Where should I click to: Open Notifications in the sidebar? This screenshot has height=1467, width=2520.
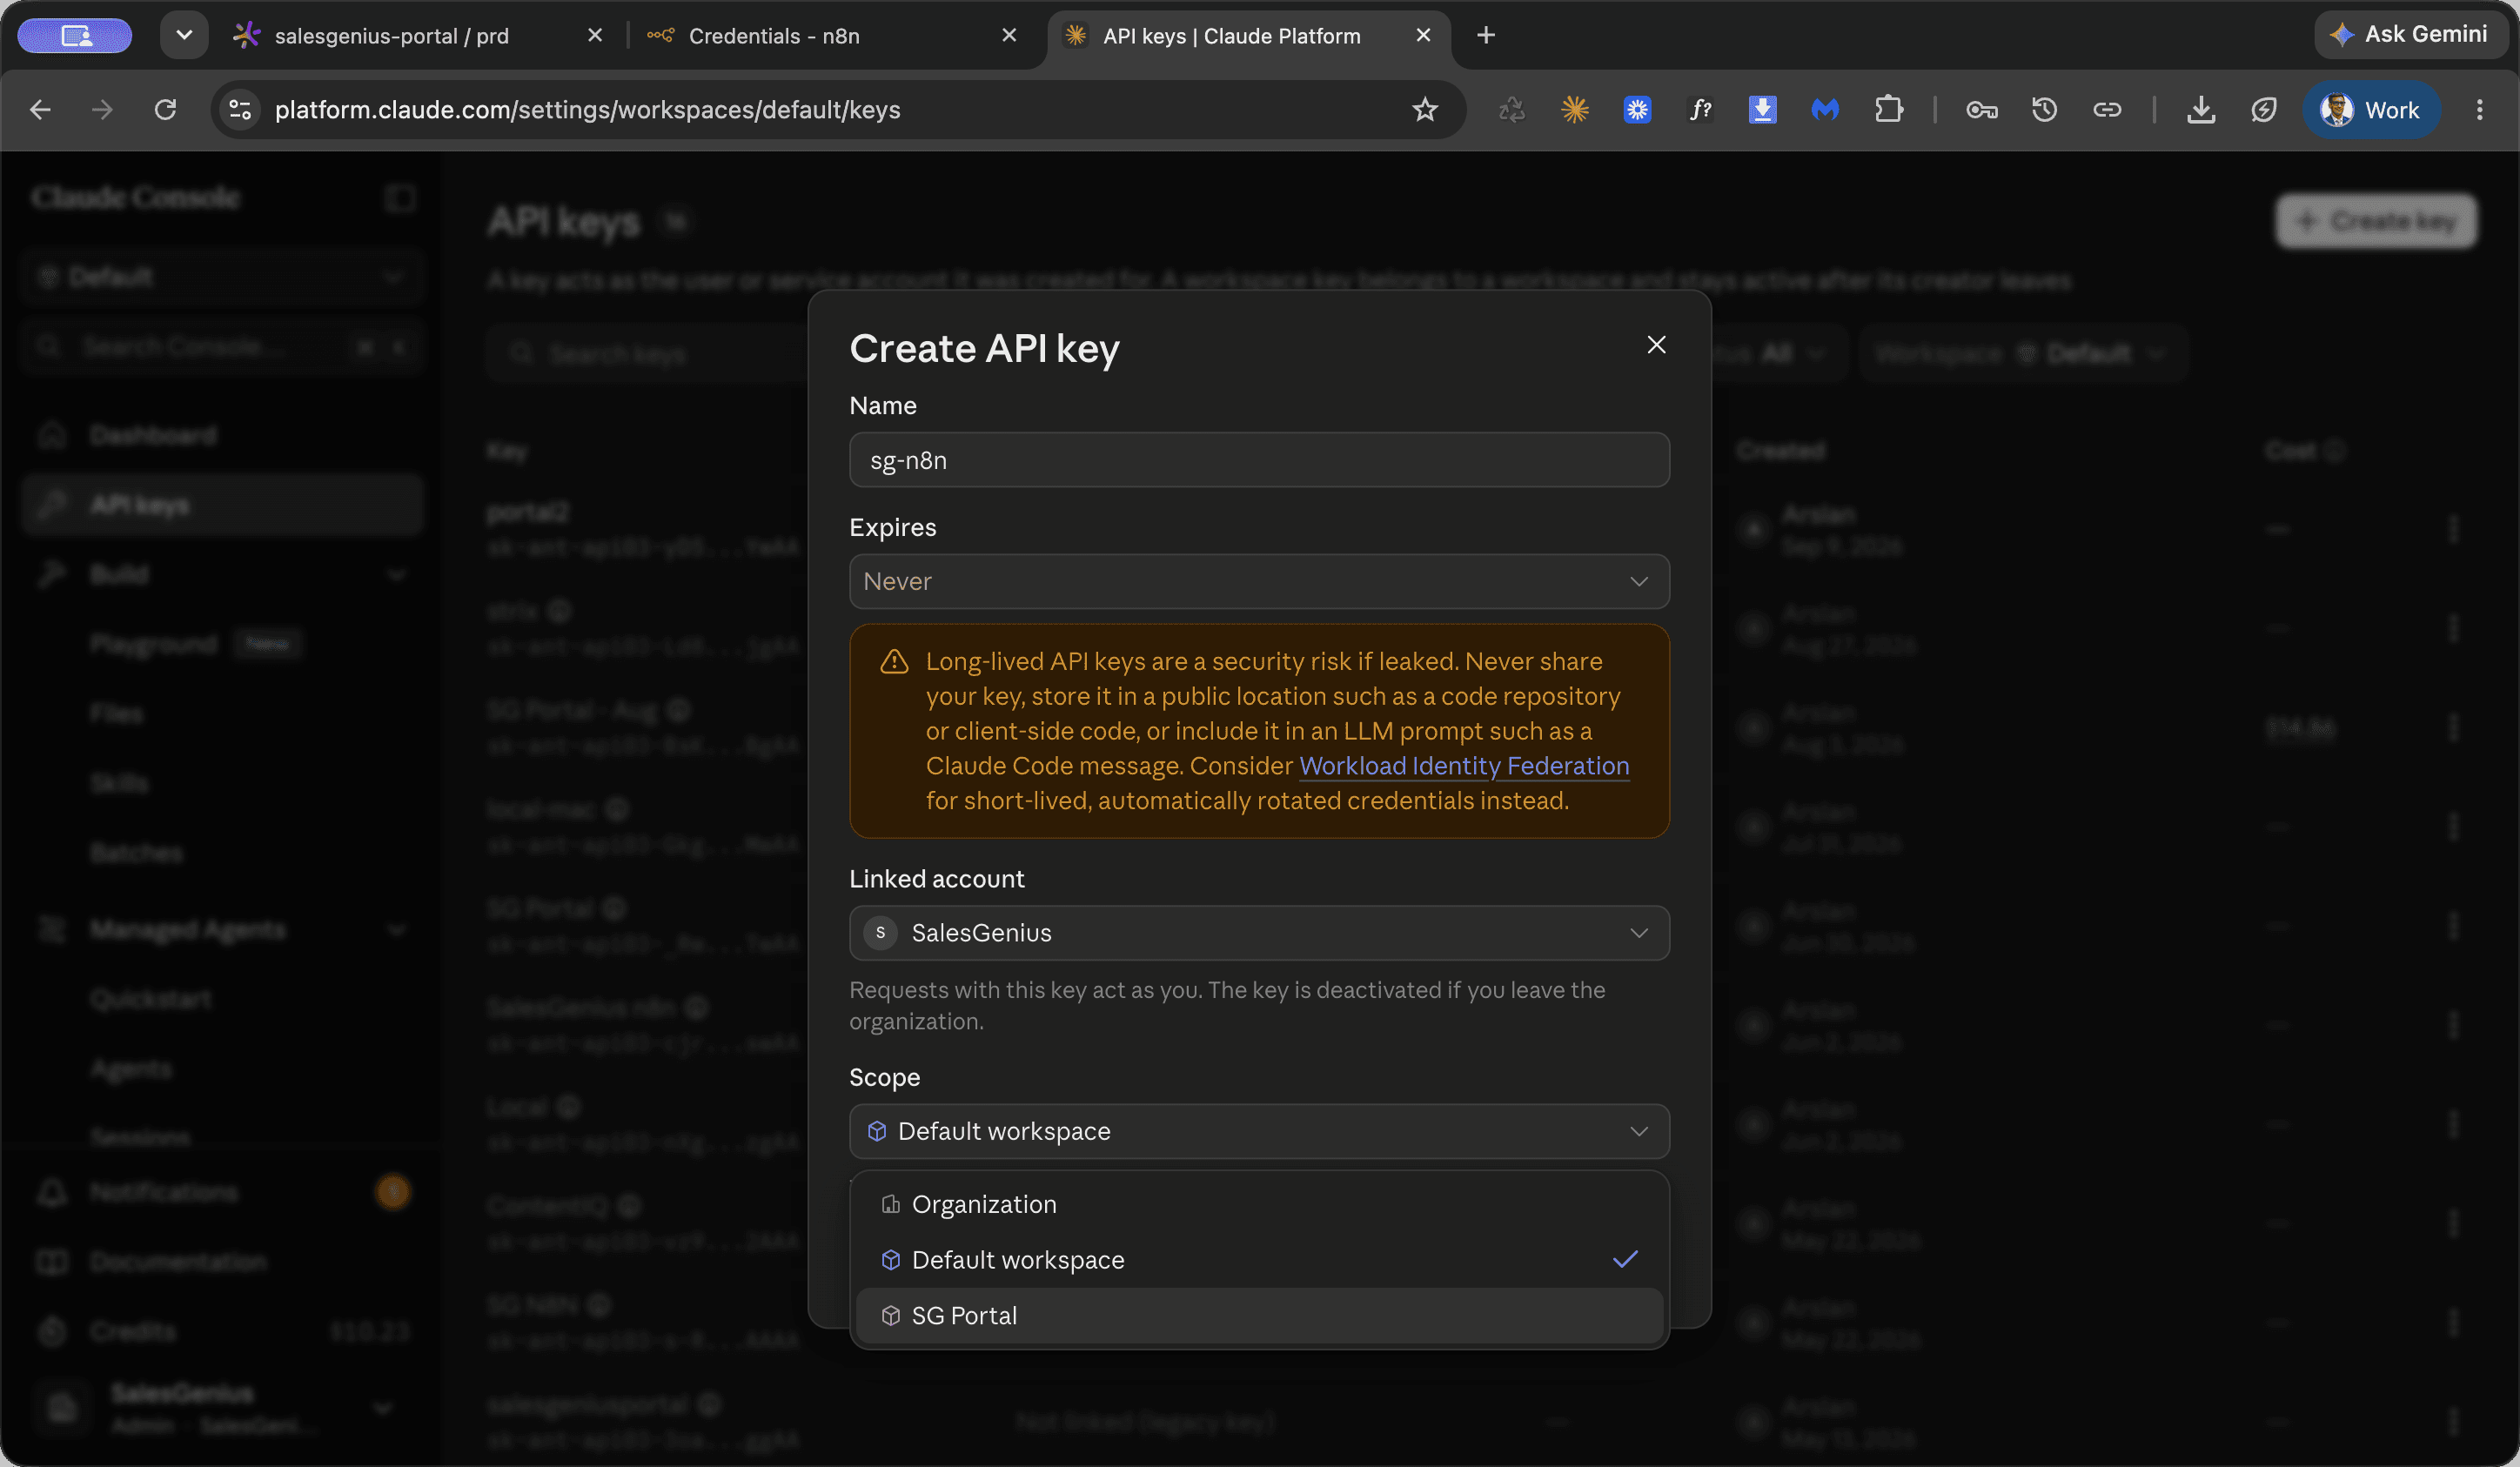[222, 1192]
